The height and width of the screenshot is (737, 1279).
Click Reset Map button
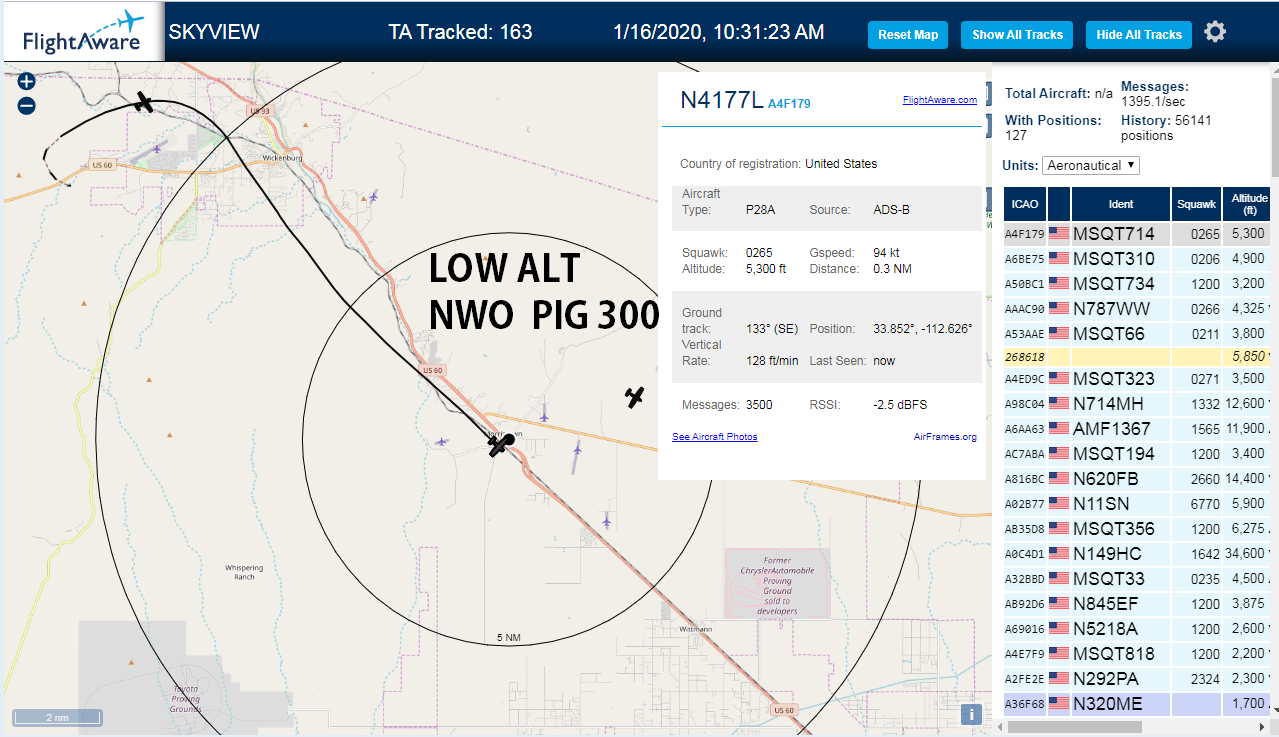[908, 35]
